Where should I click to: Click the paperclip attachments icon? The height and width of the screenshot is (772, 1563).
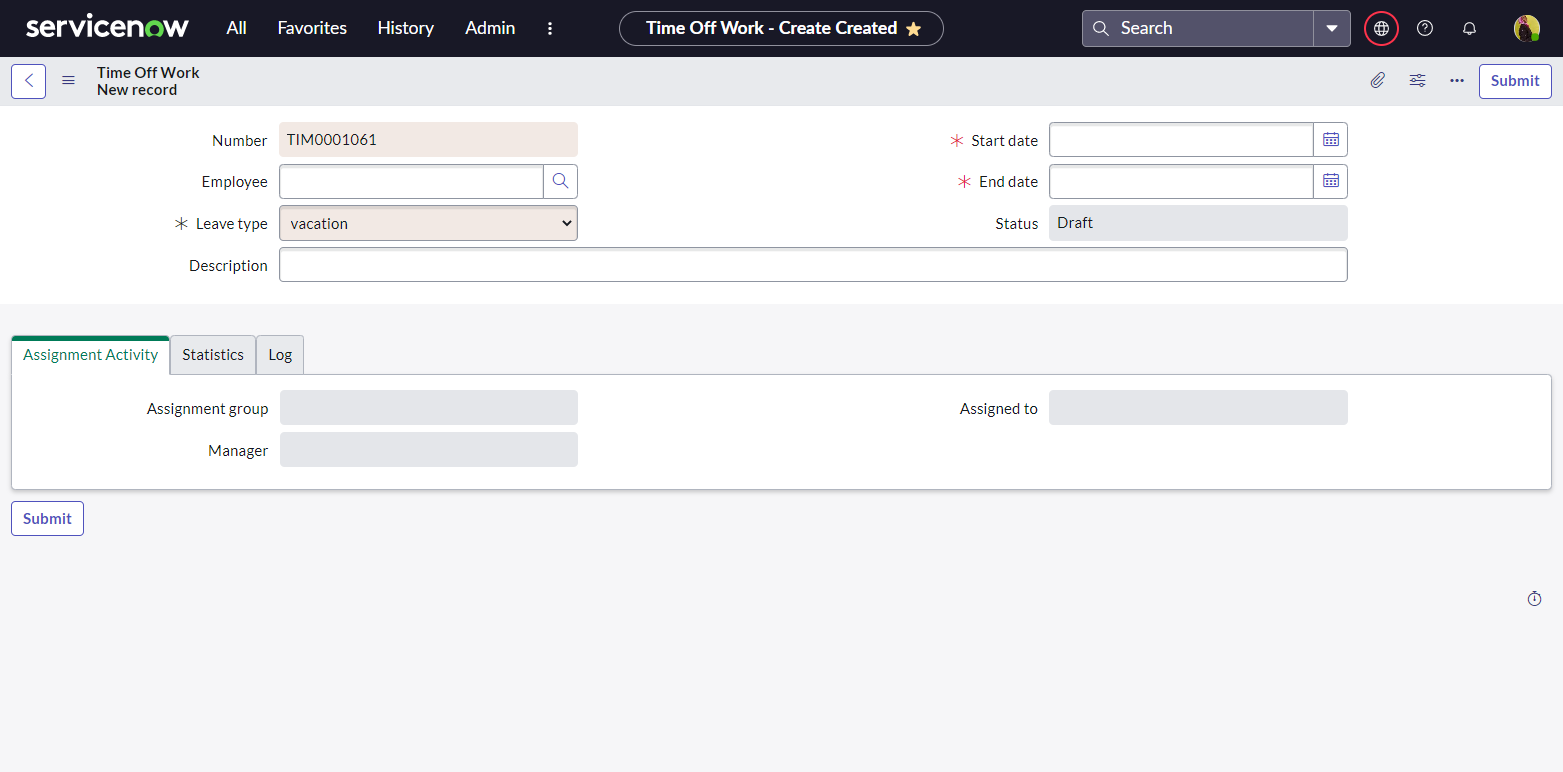click(x=1377, y=81)
